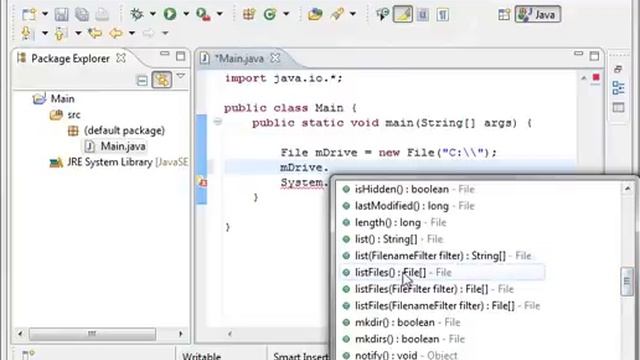
Task: Save the file with the floppy icon
Action: (62, 15)
